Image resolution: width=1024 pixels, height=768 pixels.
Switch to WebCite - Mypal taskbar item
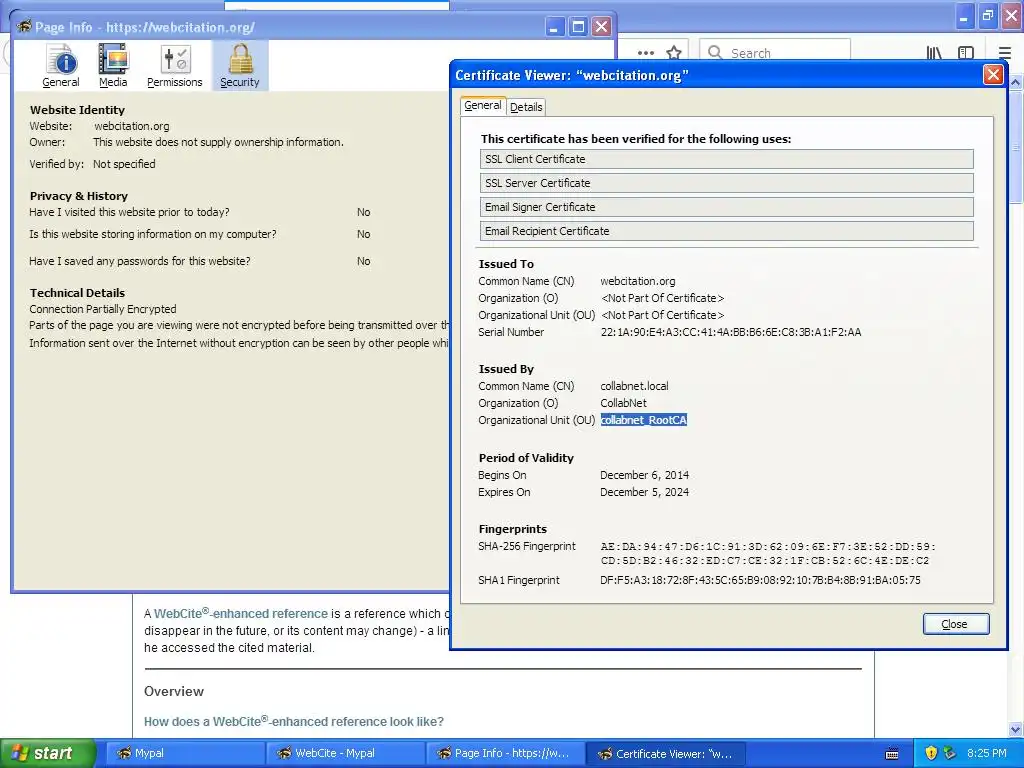345,753
